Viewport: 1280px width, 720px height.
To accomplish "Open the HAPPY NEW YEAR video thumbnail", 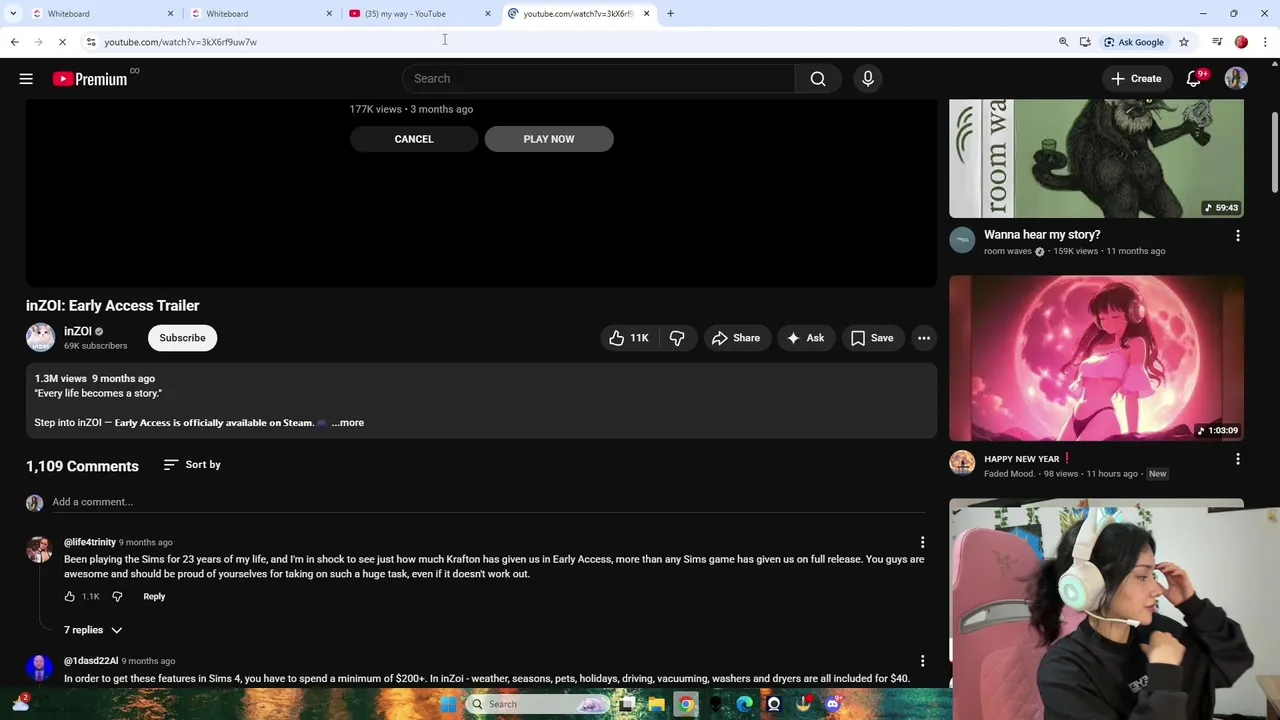I will (x=1096, y=358).
